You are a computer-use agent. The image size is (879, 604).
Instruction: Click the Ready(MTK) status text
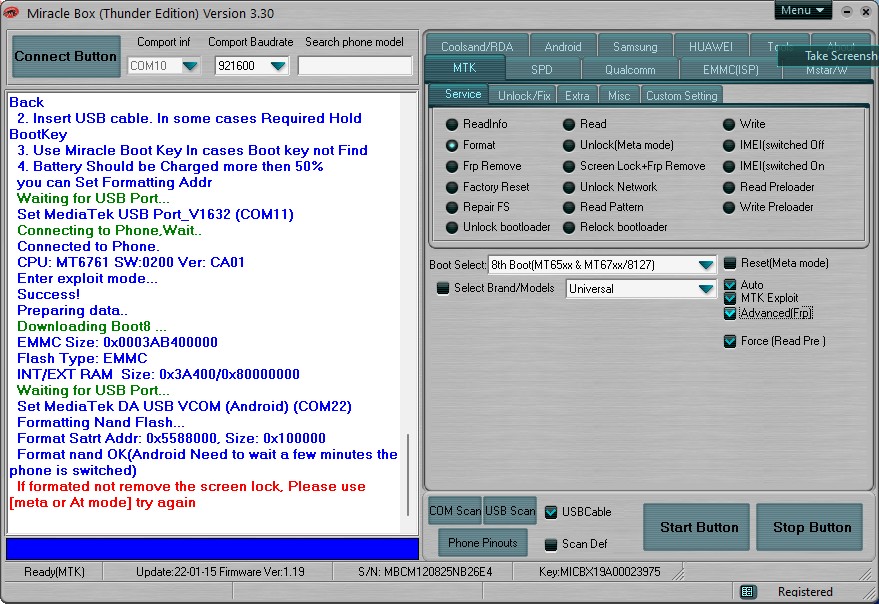(x=54, y=572)
